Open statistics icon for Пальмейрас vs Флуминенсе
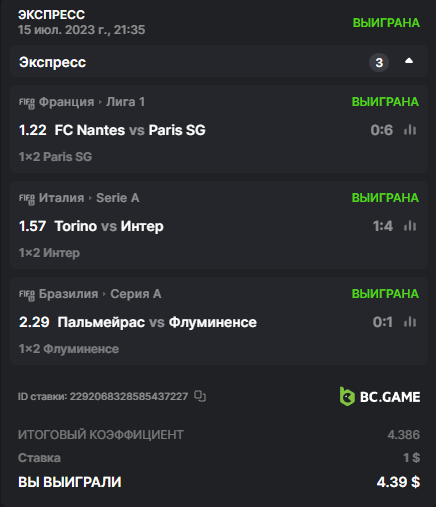The height and width of the screenshot is (507, 436). (410, 322)
